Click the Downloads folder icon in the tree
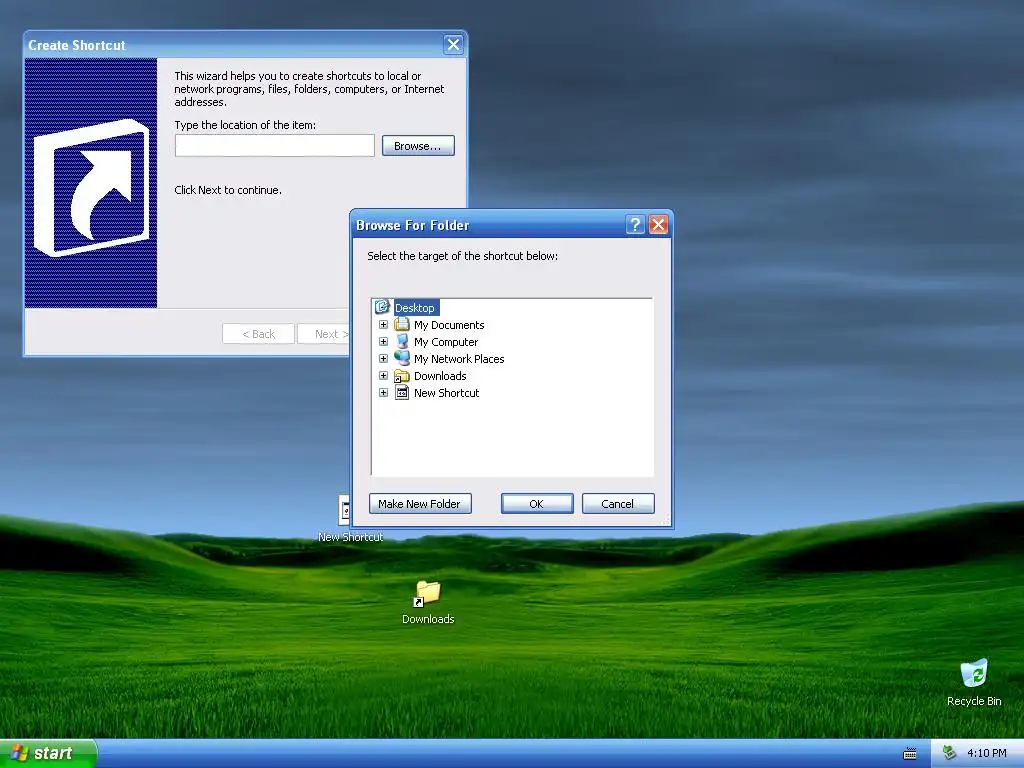This screenshot has height=768, width=1024. (x=402, y=376)
